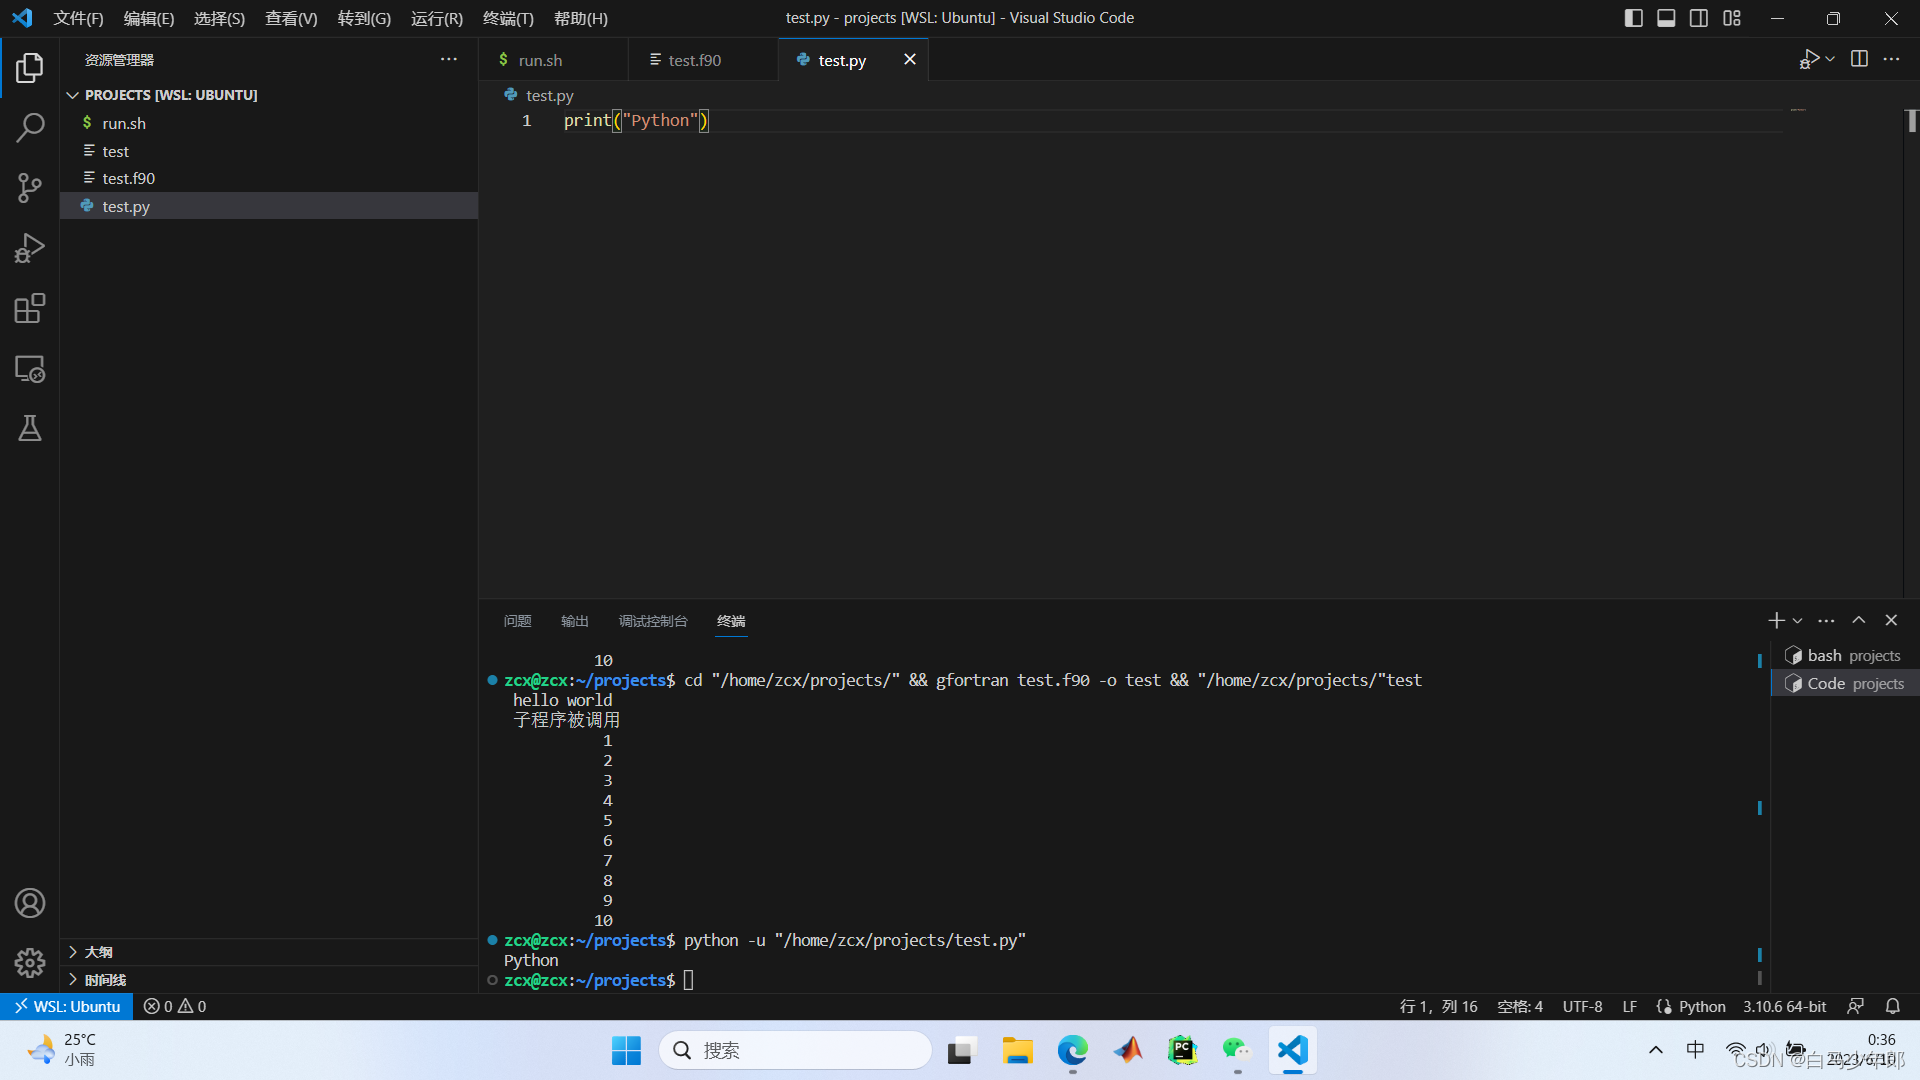Switch to the test.f90 tab

(703, 60)
